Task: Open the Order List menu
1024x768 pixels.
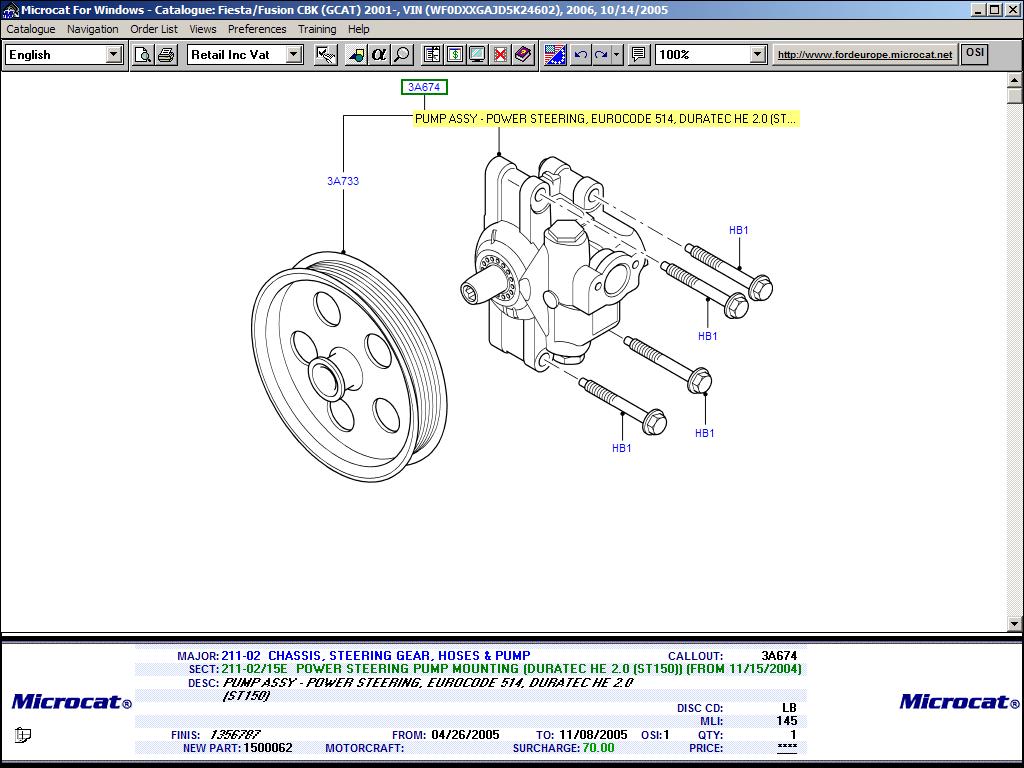Action: click(154, 29)
